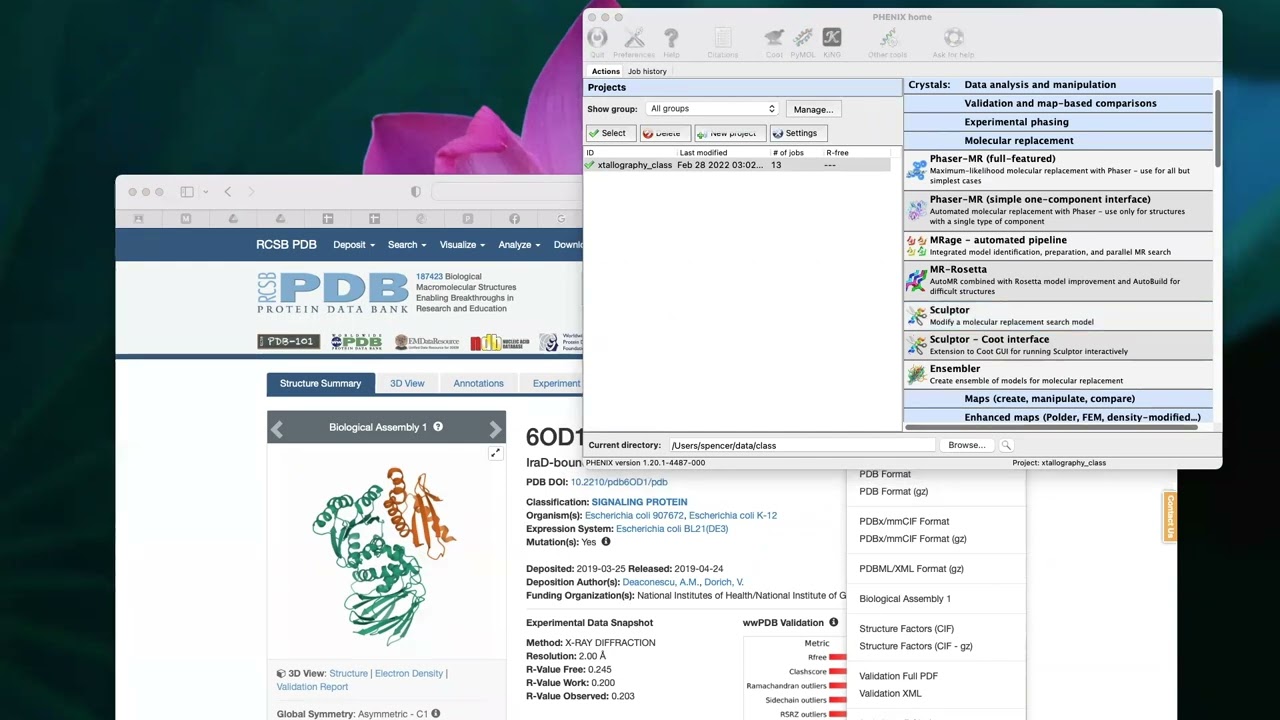Launch PyMOL from PHENIX toolbar
The height and width of the screenshot is (720, 1280).
point(803,38)
